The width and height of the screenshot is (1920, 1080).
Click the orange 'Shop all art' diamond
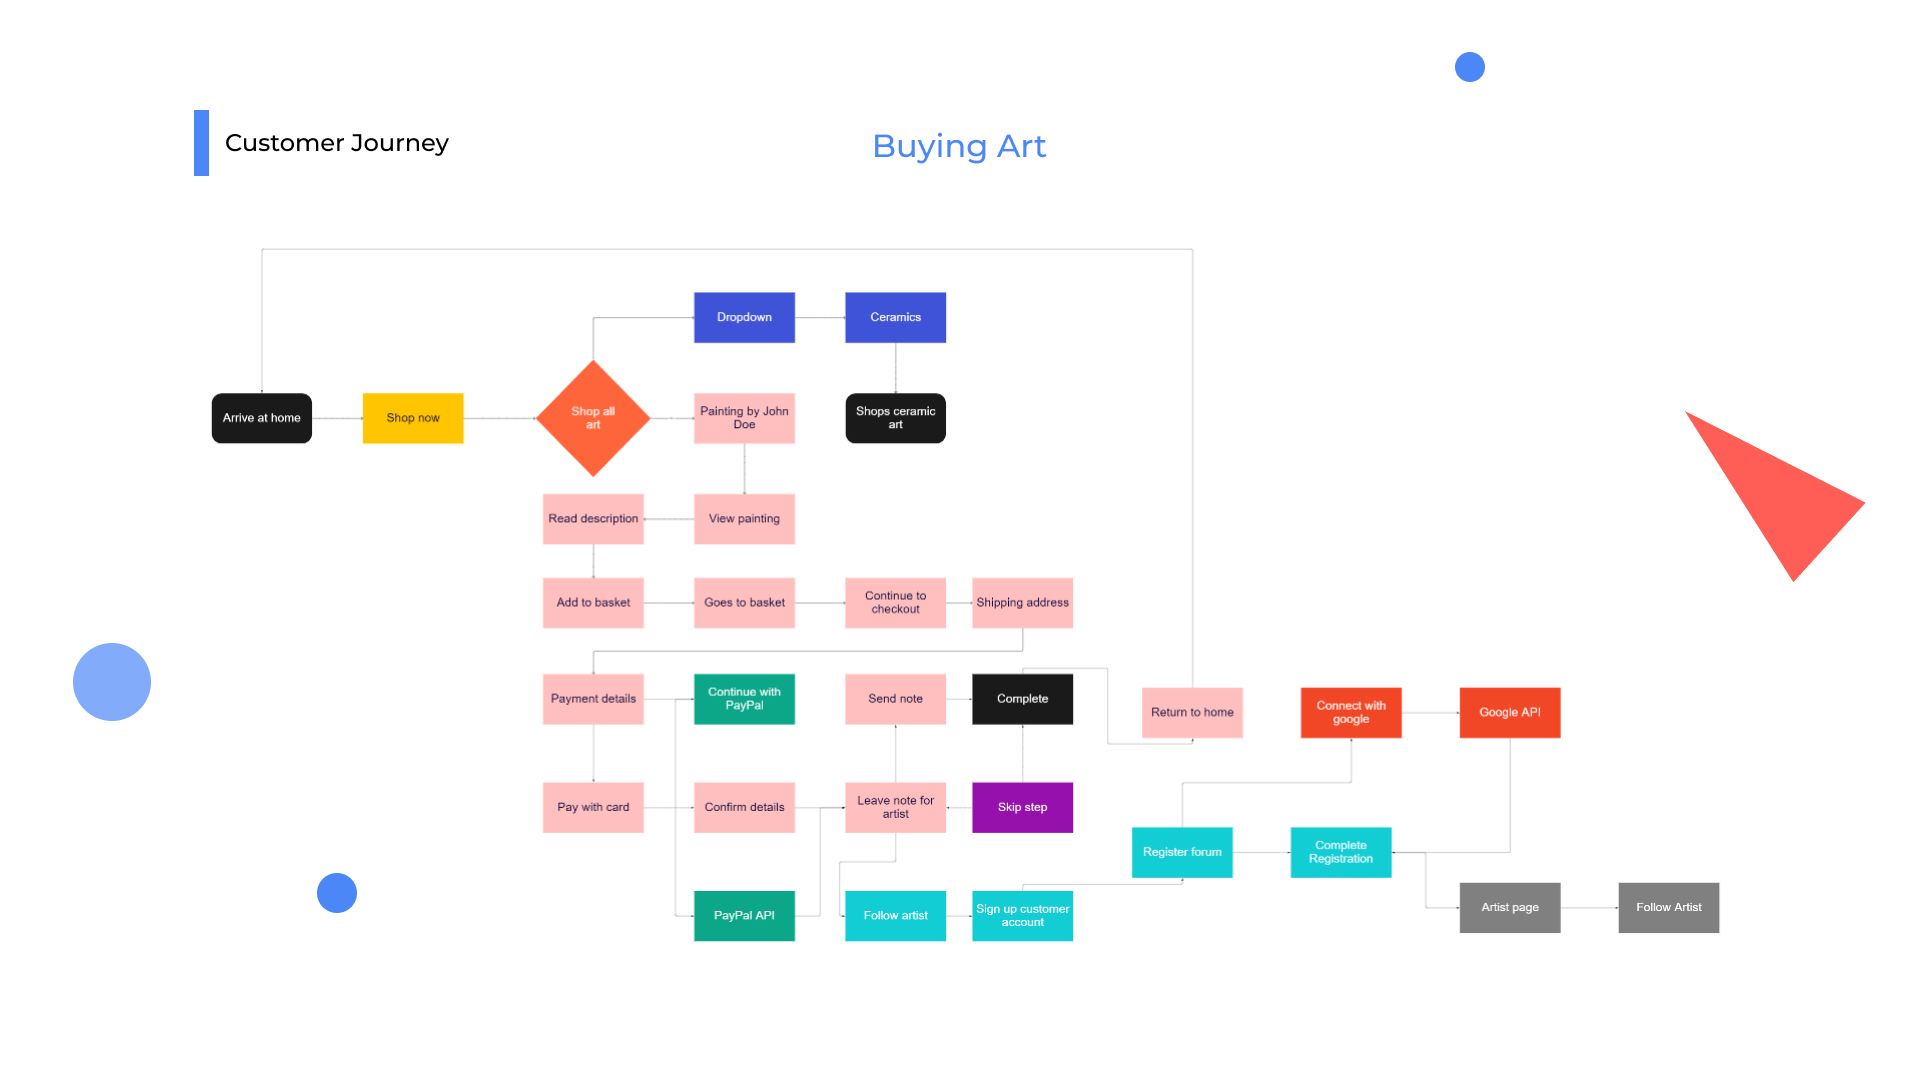pyautogui.click(x=593, y=418)
